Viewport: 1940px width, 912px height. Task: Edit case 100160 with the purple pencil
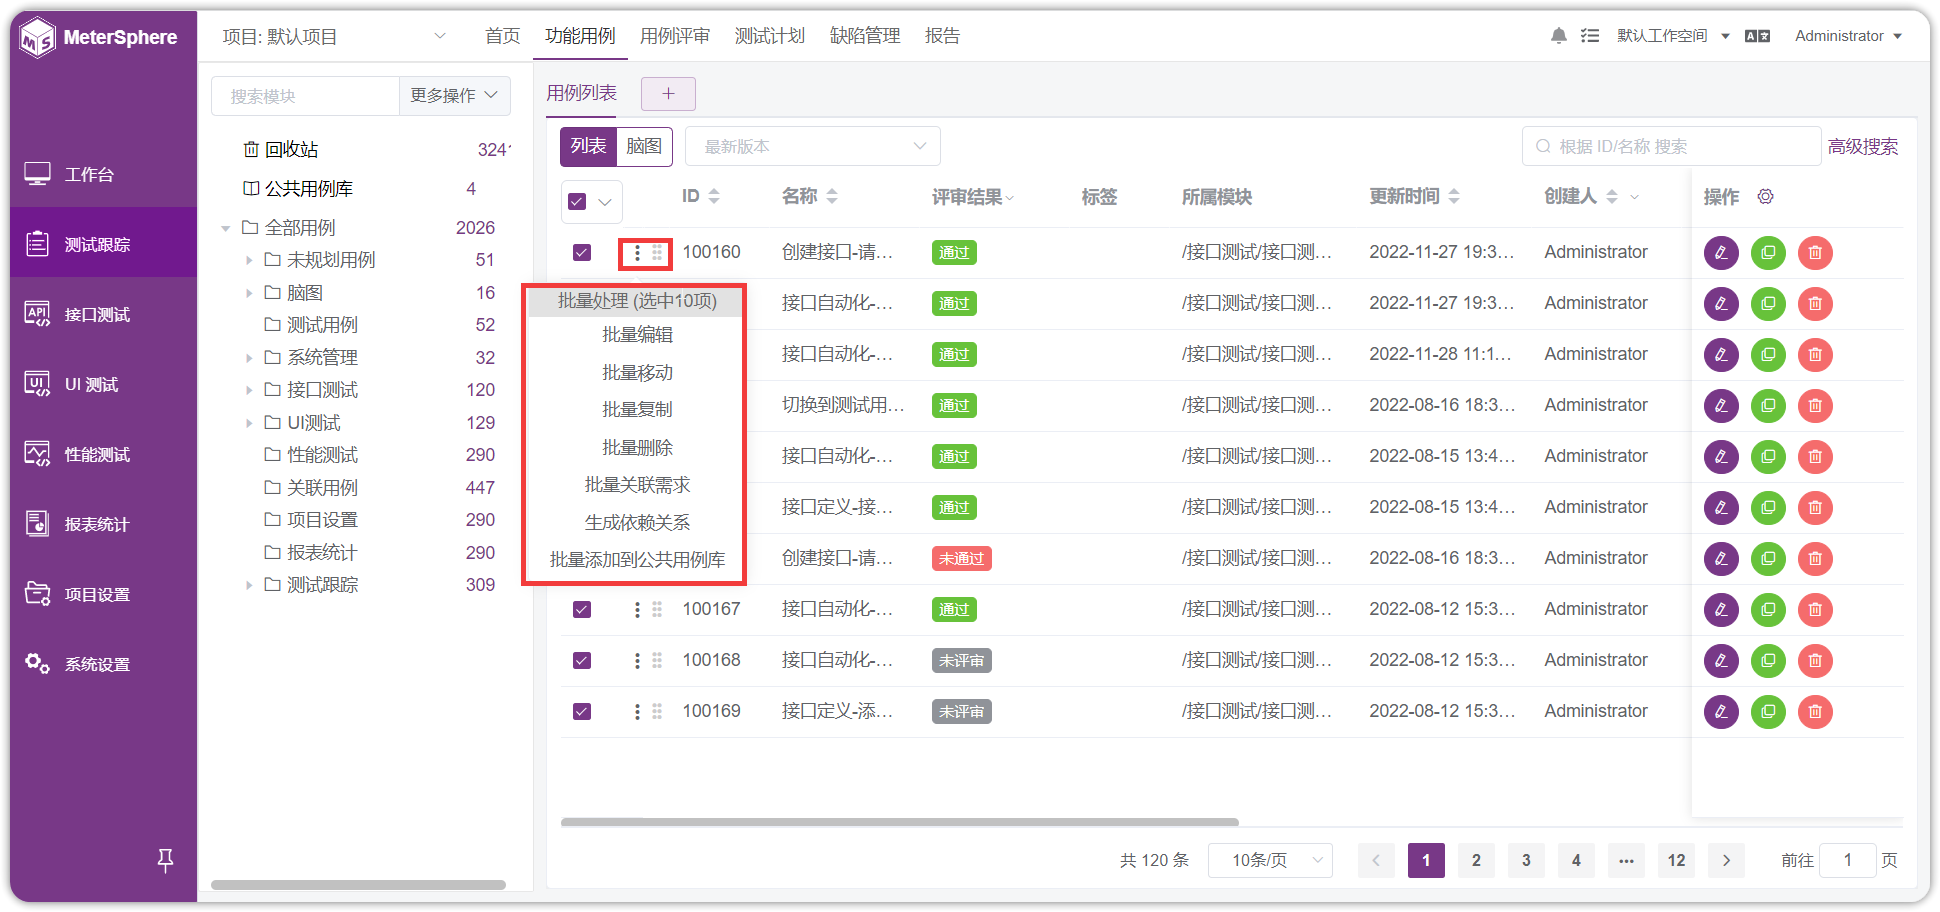(1721, 253)
